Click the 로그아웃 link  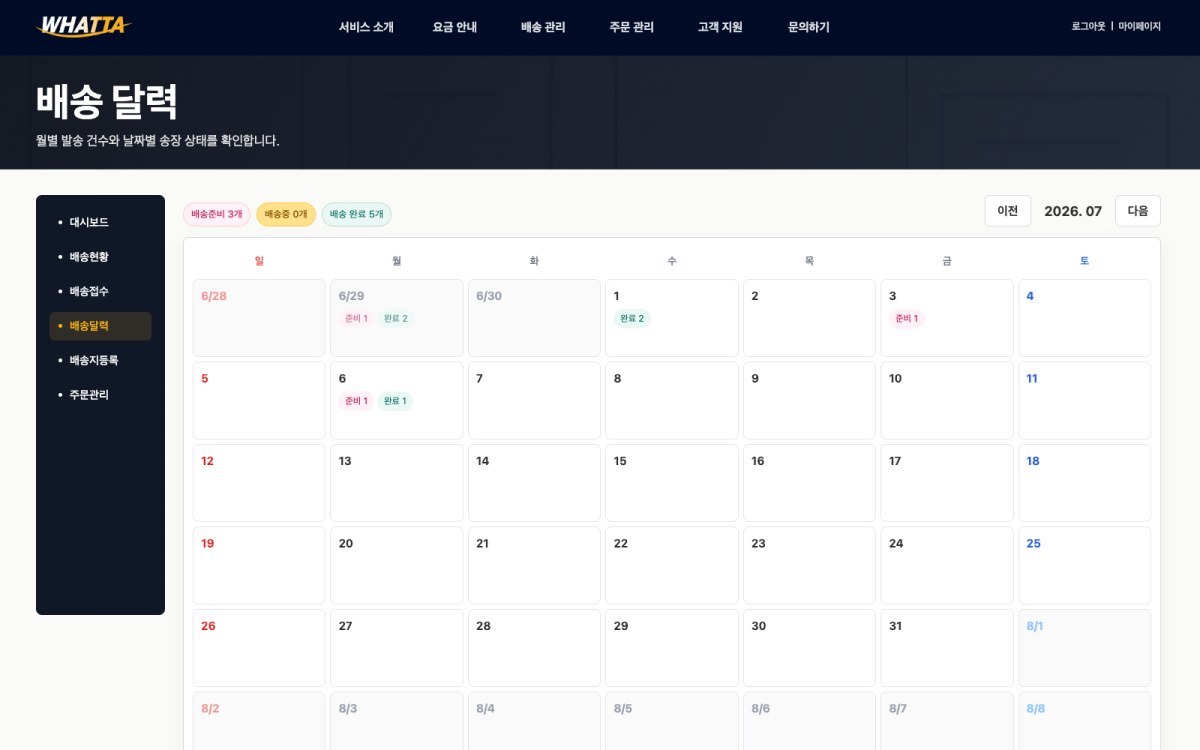coord(1089,27)
